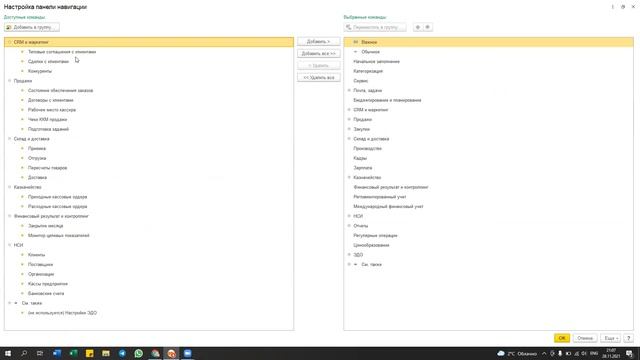
Task: Select 'Поставщики' command
Action: (x=40, y=264)
